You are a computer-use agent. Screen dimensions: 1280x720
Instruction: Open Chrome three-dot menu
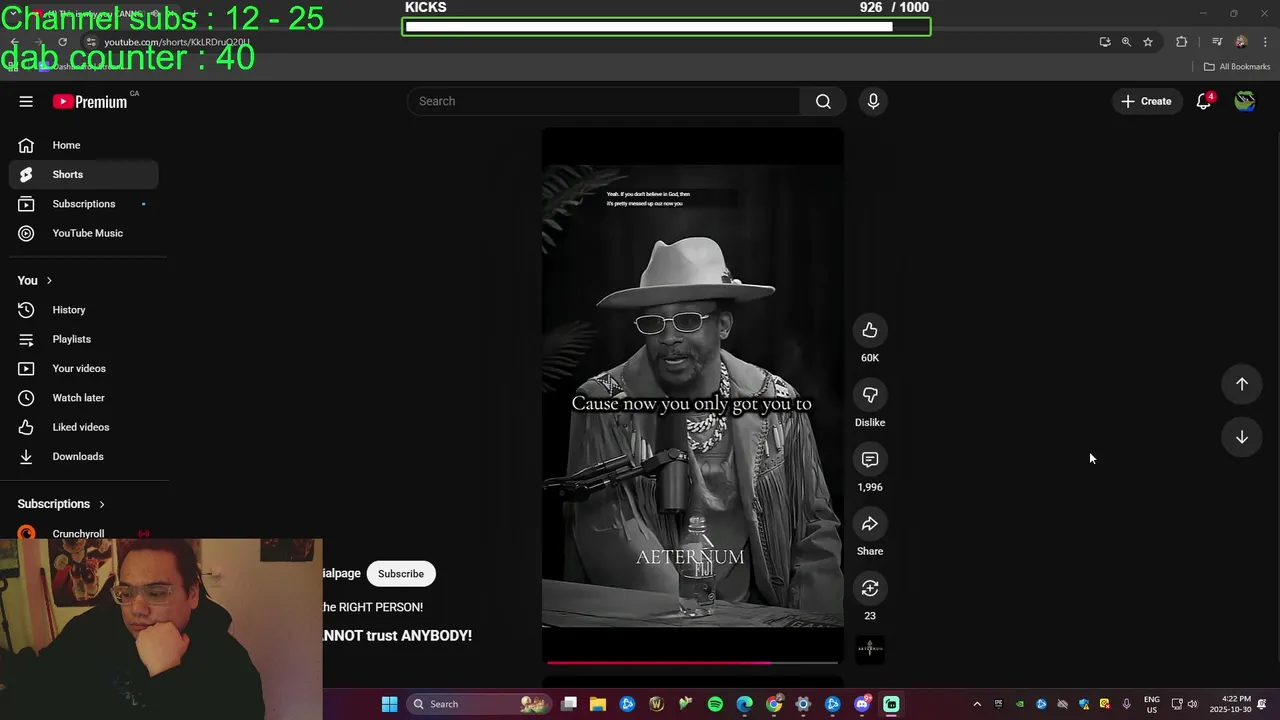tap(1265, 42)
